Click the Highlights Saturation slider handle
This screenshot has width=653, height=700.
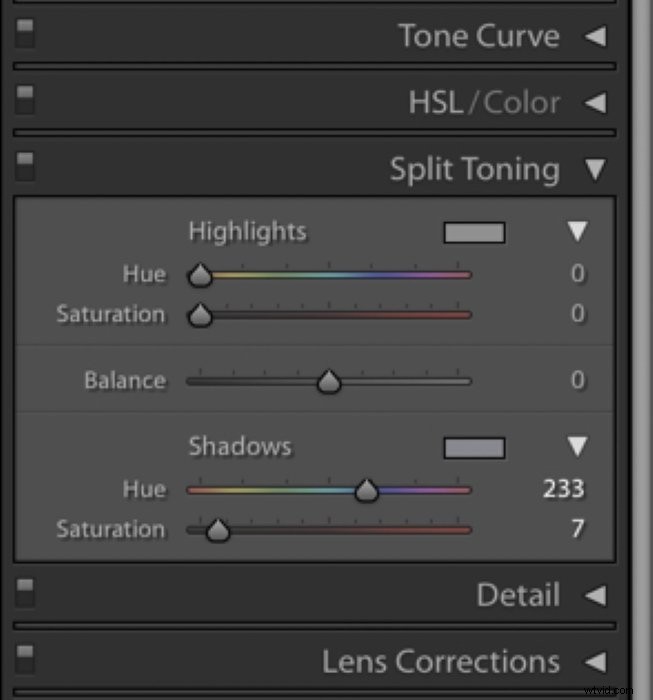200,315
